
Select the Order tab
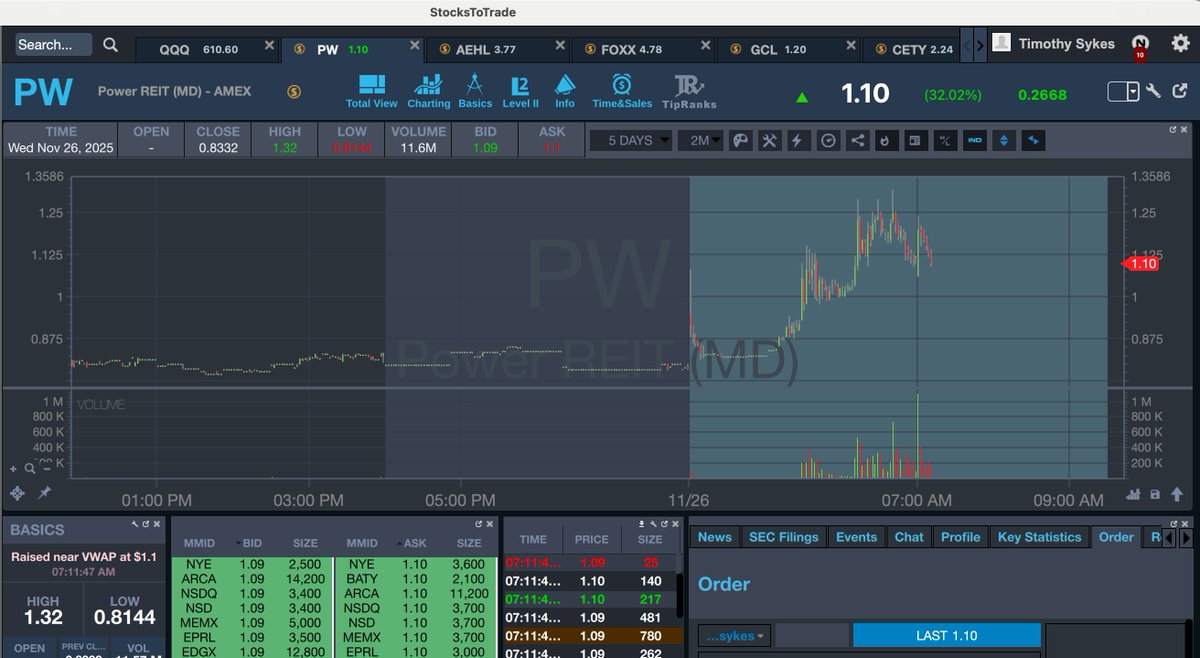click(1116, 537)
